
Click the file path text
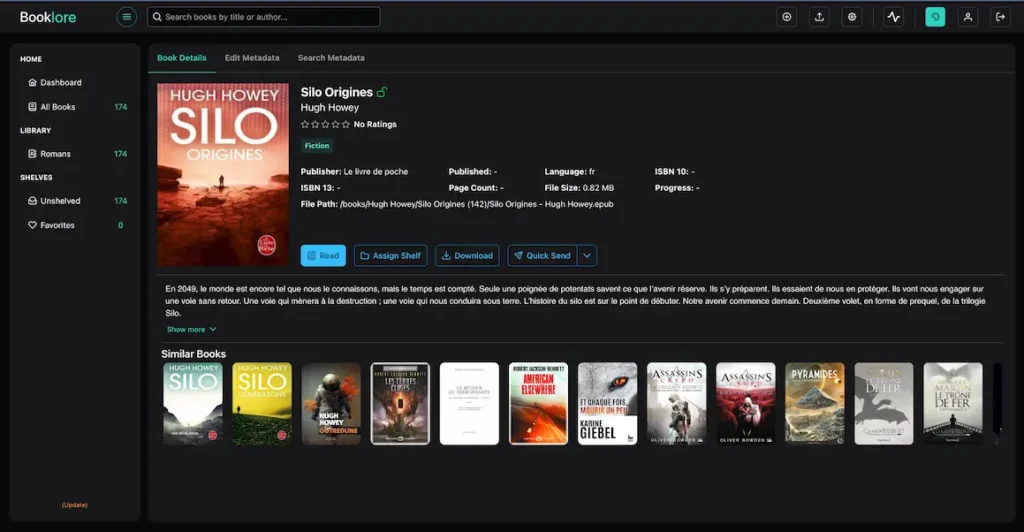pyautogui.click(x=457, y=204)
